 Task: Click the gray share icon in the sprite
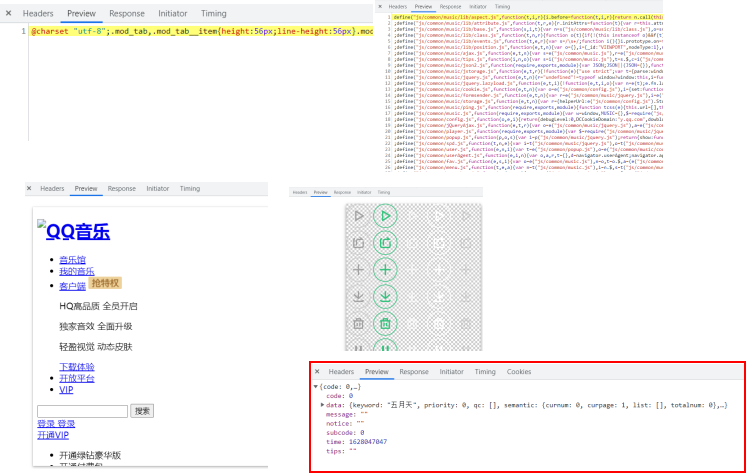359,243
